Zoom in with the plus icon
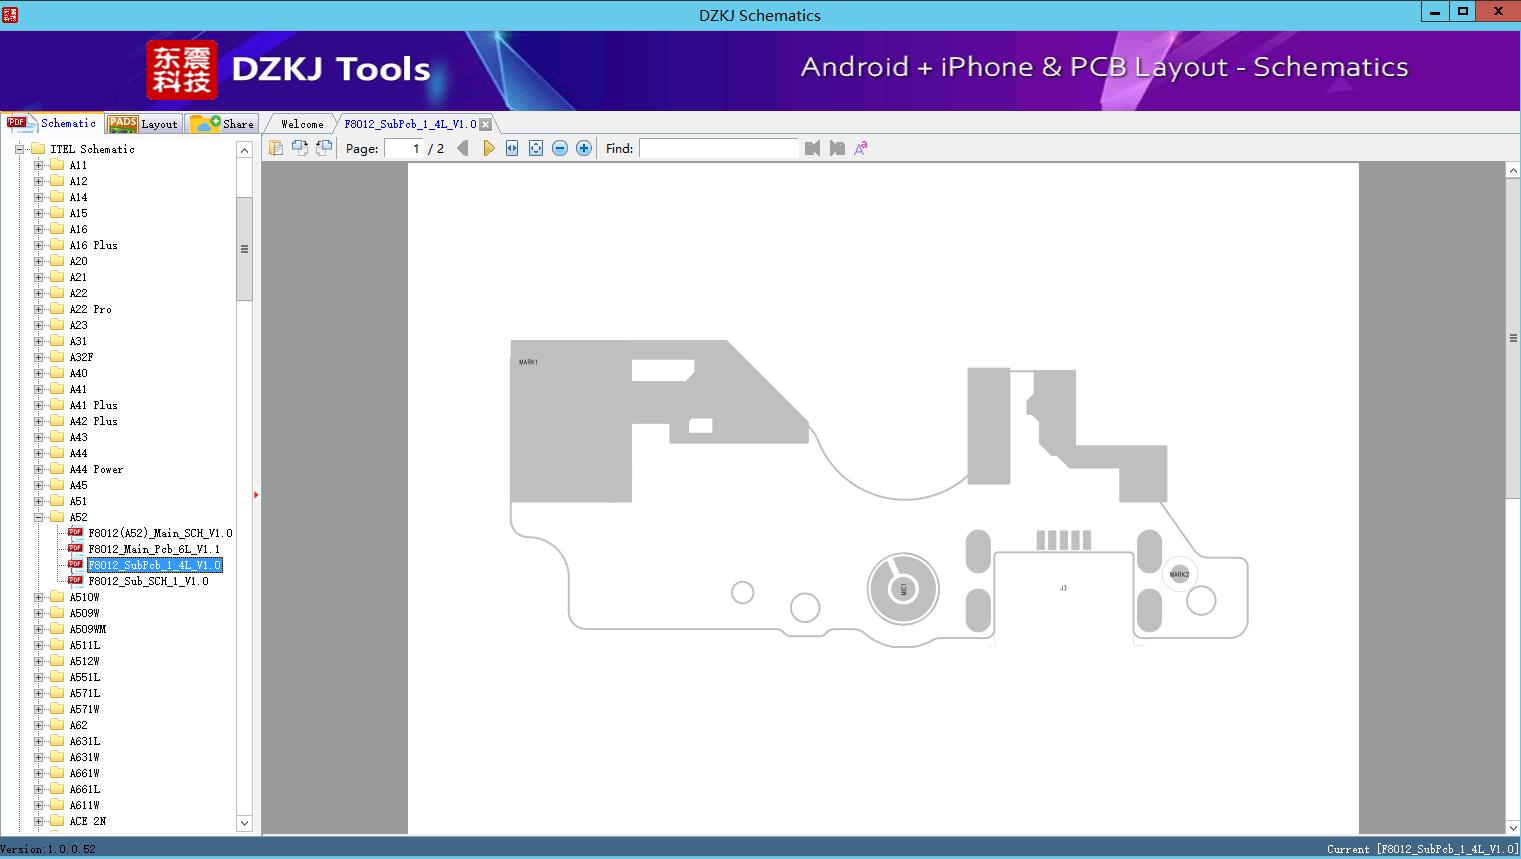1521x859 pixels. (x=584, y=148)
